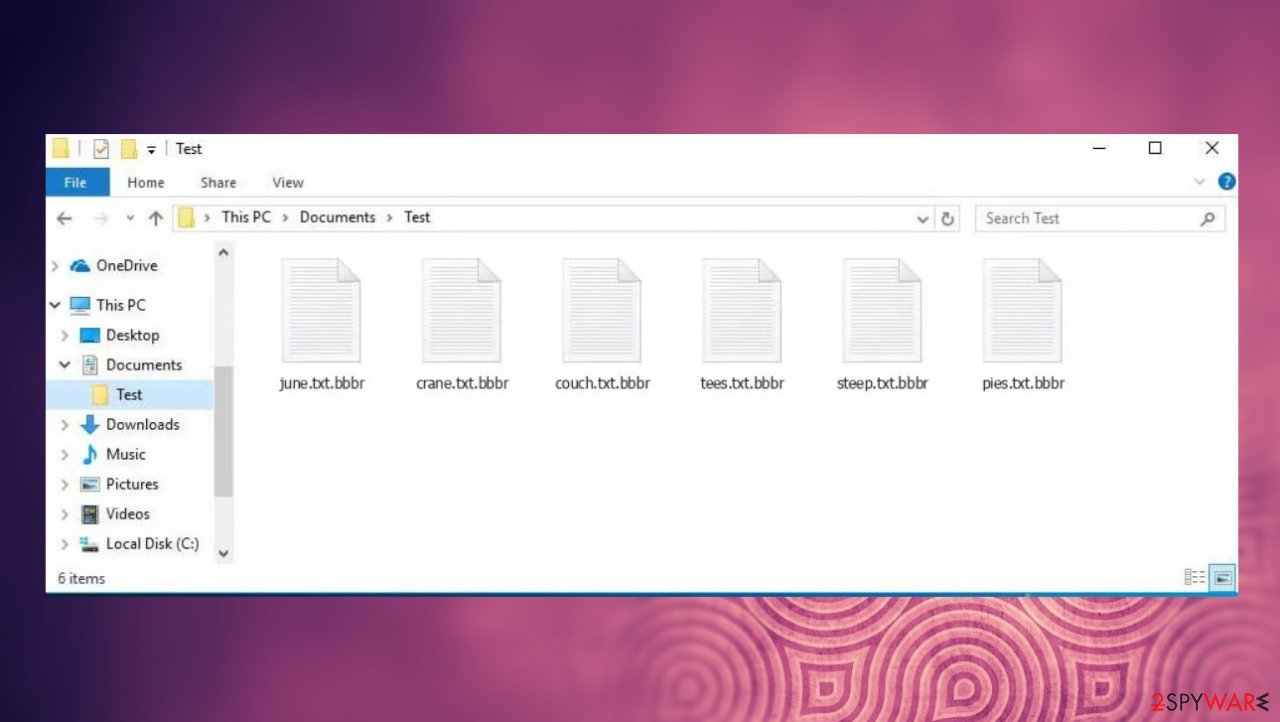
Task: Expand the Downloads tree item
Action: pos(65,424)
